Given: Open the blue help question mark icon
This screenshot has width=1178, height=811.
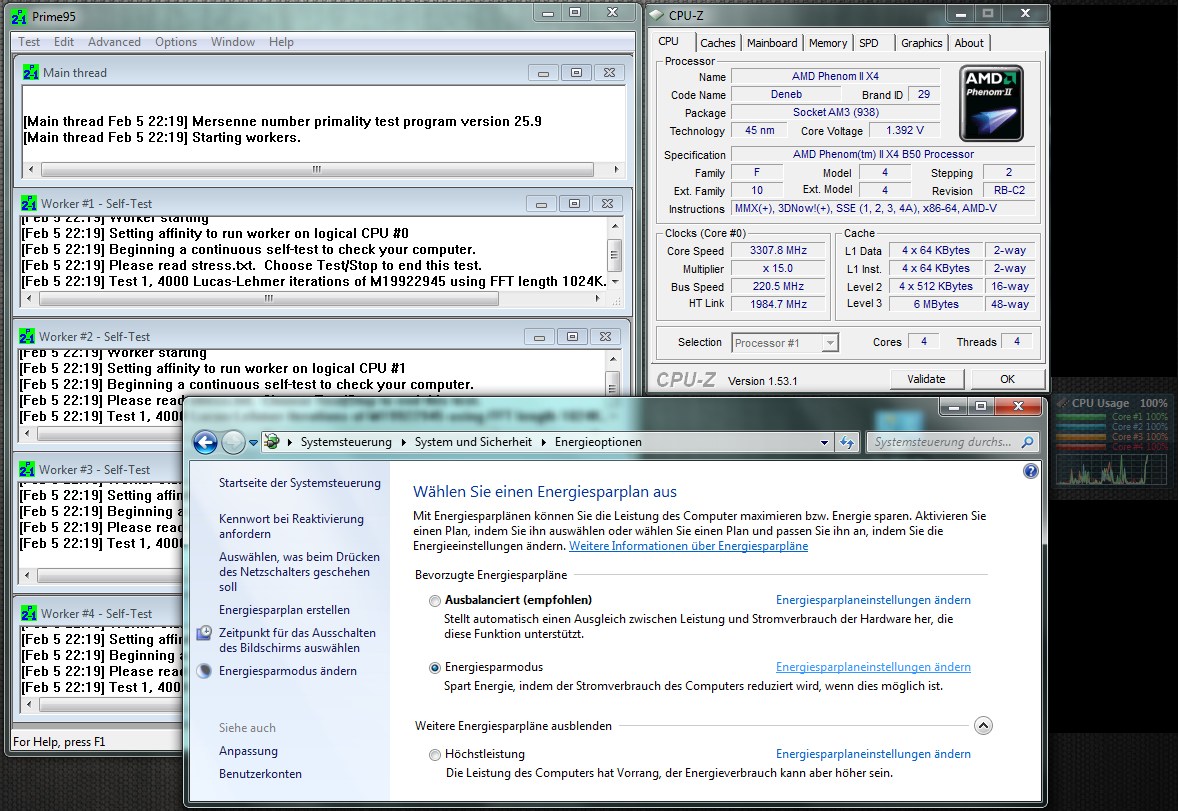Looking at the screenshot, I should click(1030, 471).
